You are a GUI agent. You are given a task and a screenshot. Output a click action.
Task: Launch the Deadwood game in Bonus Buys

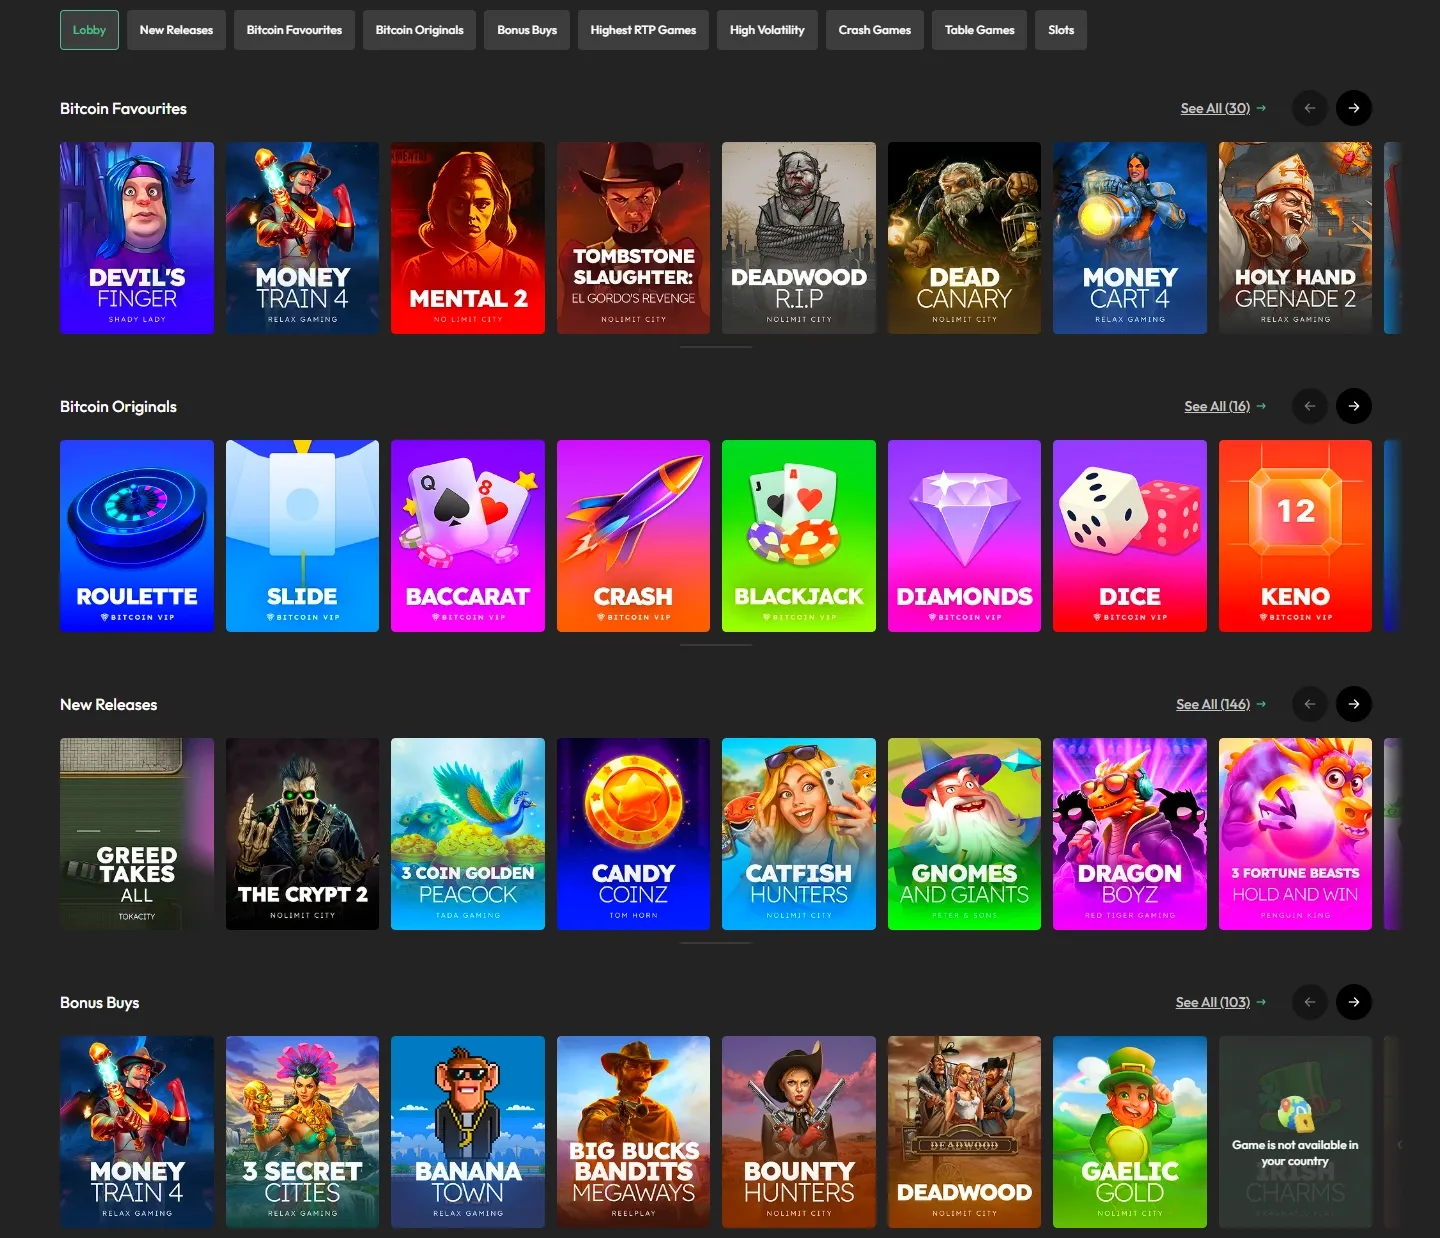coord(964,1132)
